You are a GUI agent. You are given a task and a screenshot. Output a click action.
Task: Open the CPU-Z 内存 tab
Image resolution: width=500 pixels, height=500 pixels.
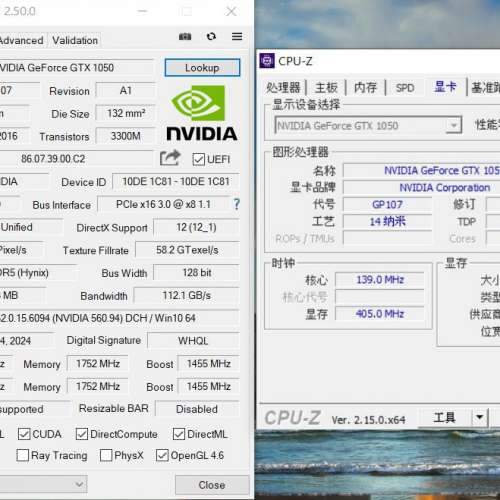(x=365, y=88)
